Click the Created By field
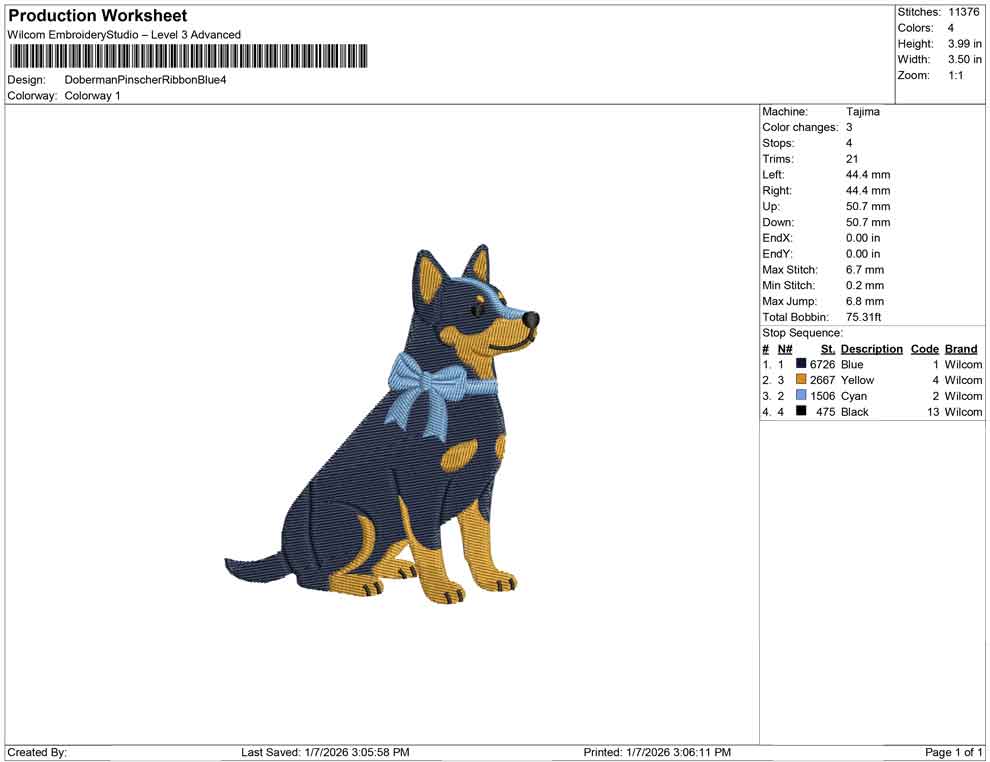Viewport: 990px width, 762px height. (37, 752)
